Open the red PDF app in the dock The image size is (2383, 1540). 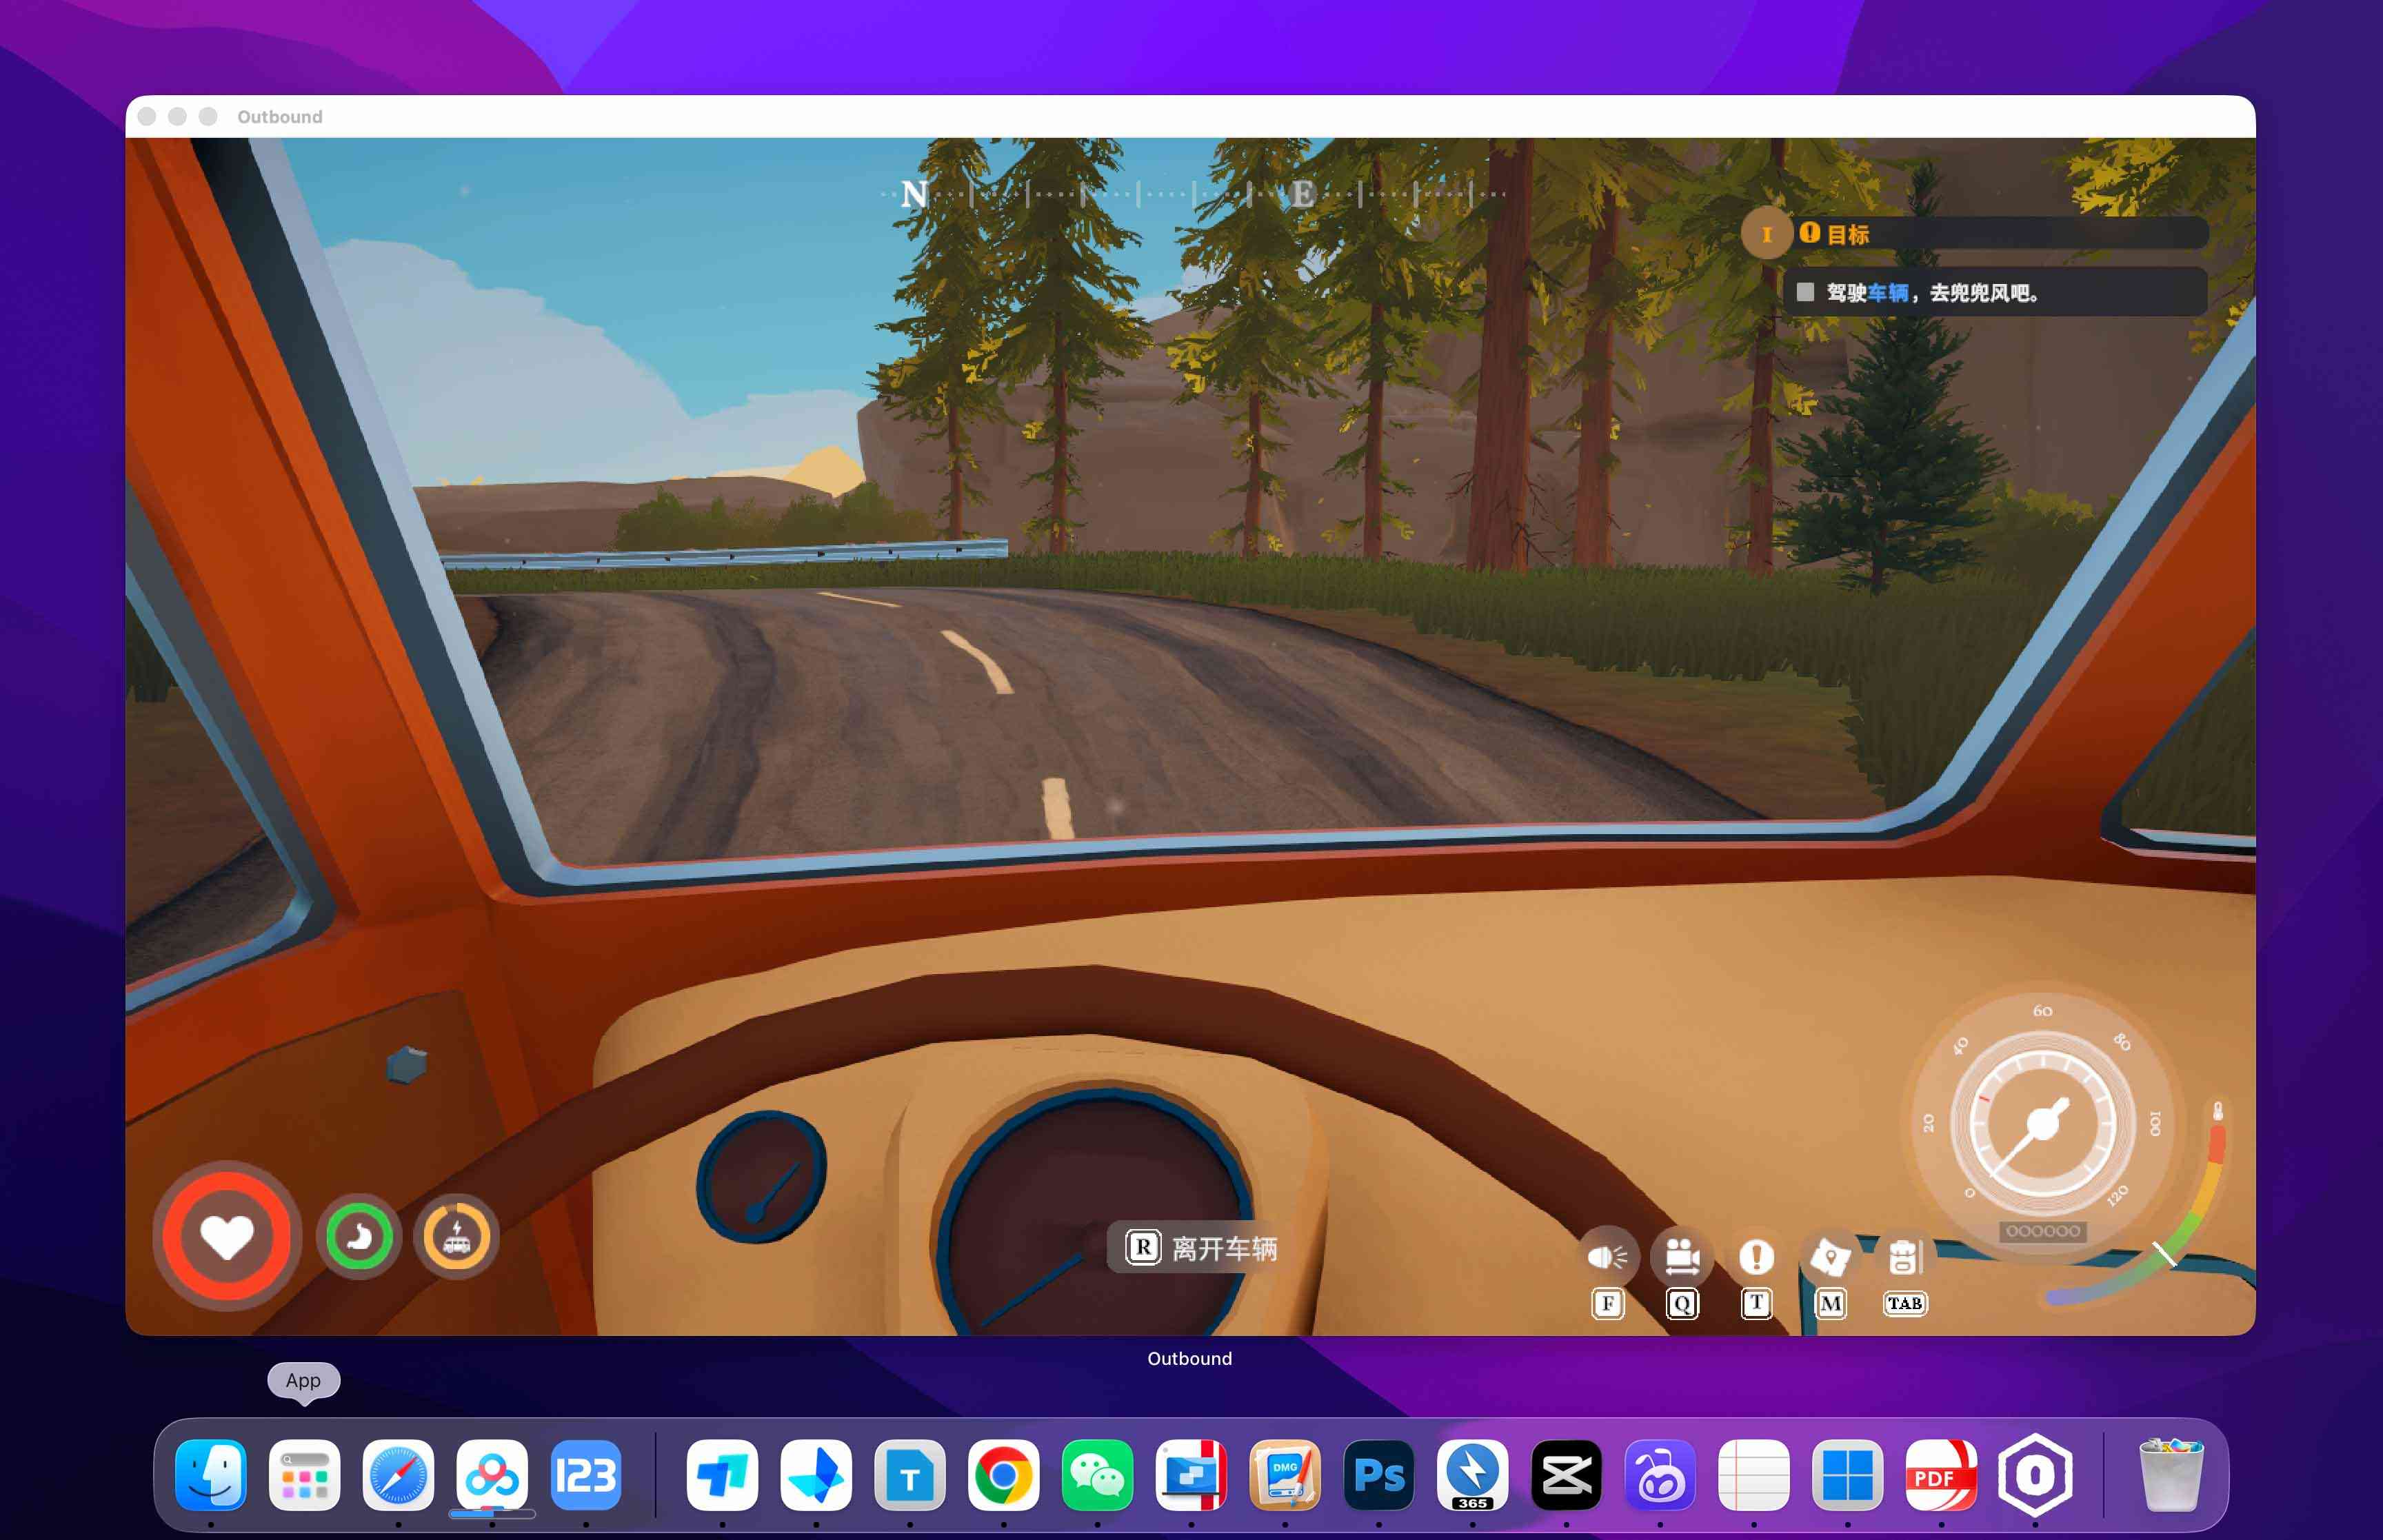click(x=1940, y=1475)
